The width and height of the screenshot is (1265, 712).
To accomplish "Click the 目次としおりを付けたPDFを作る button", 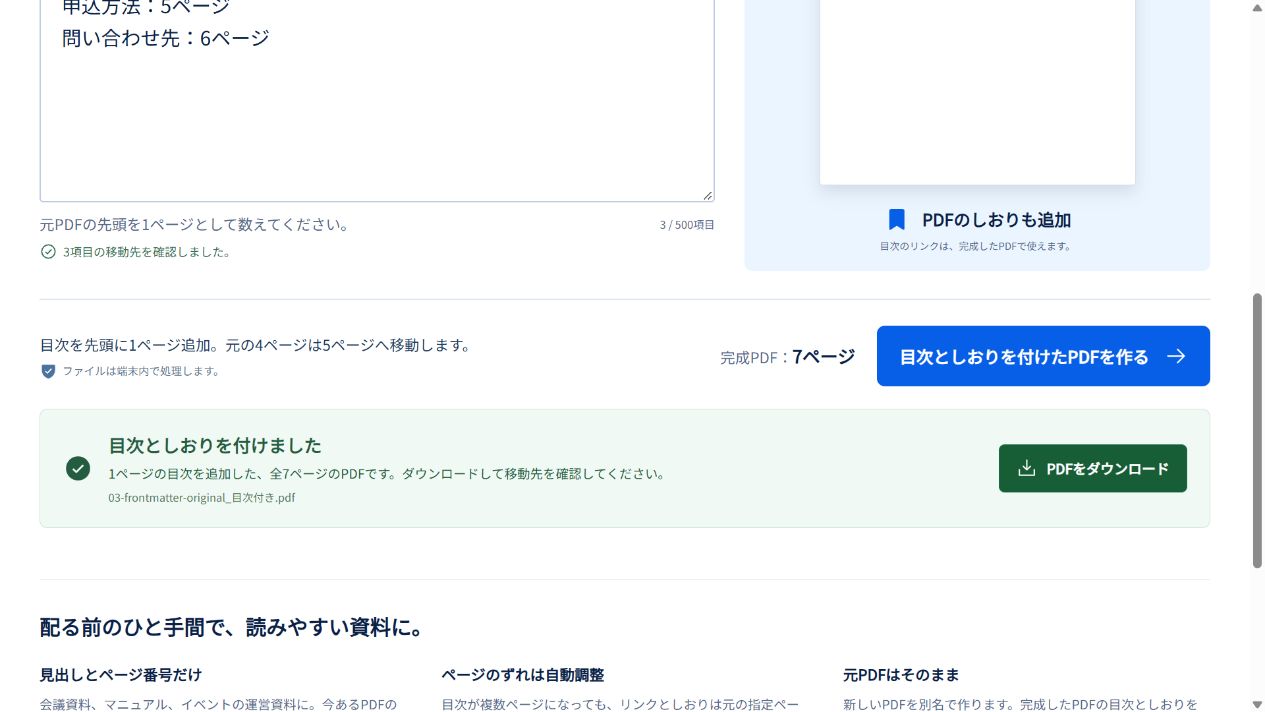I will (x=1043, y=356).
